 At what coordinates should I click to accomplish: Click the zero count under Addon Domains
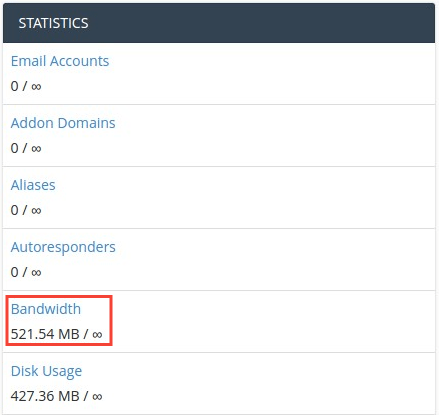(15, 148)
